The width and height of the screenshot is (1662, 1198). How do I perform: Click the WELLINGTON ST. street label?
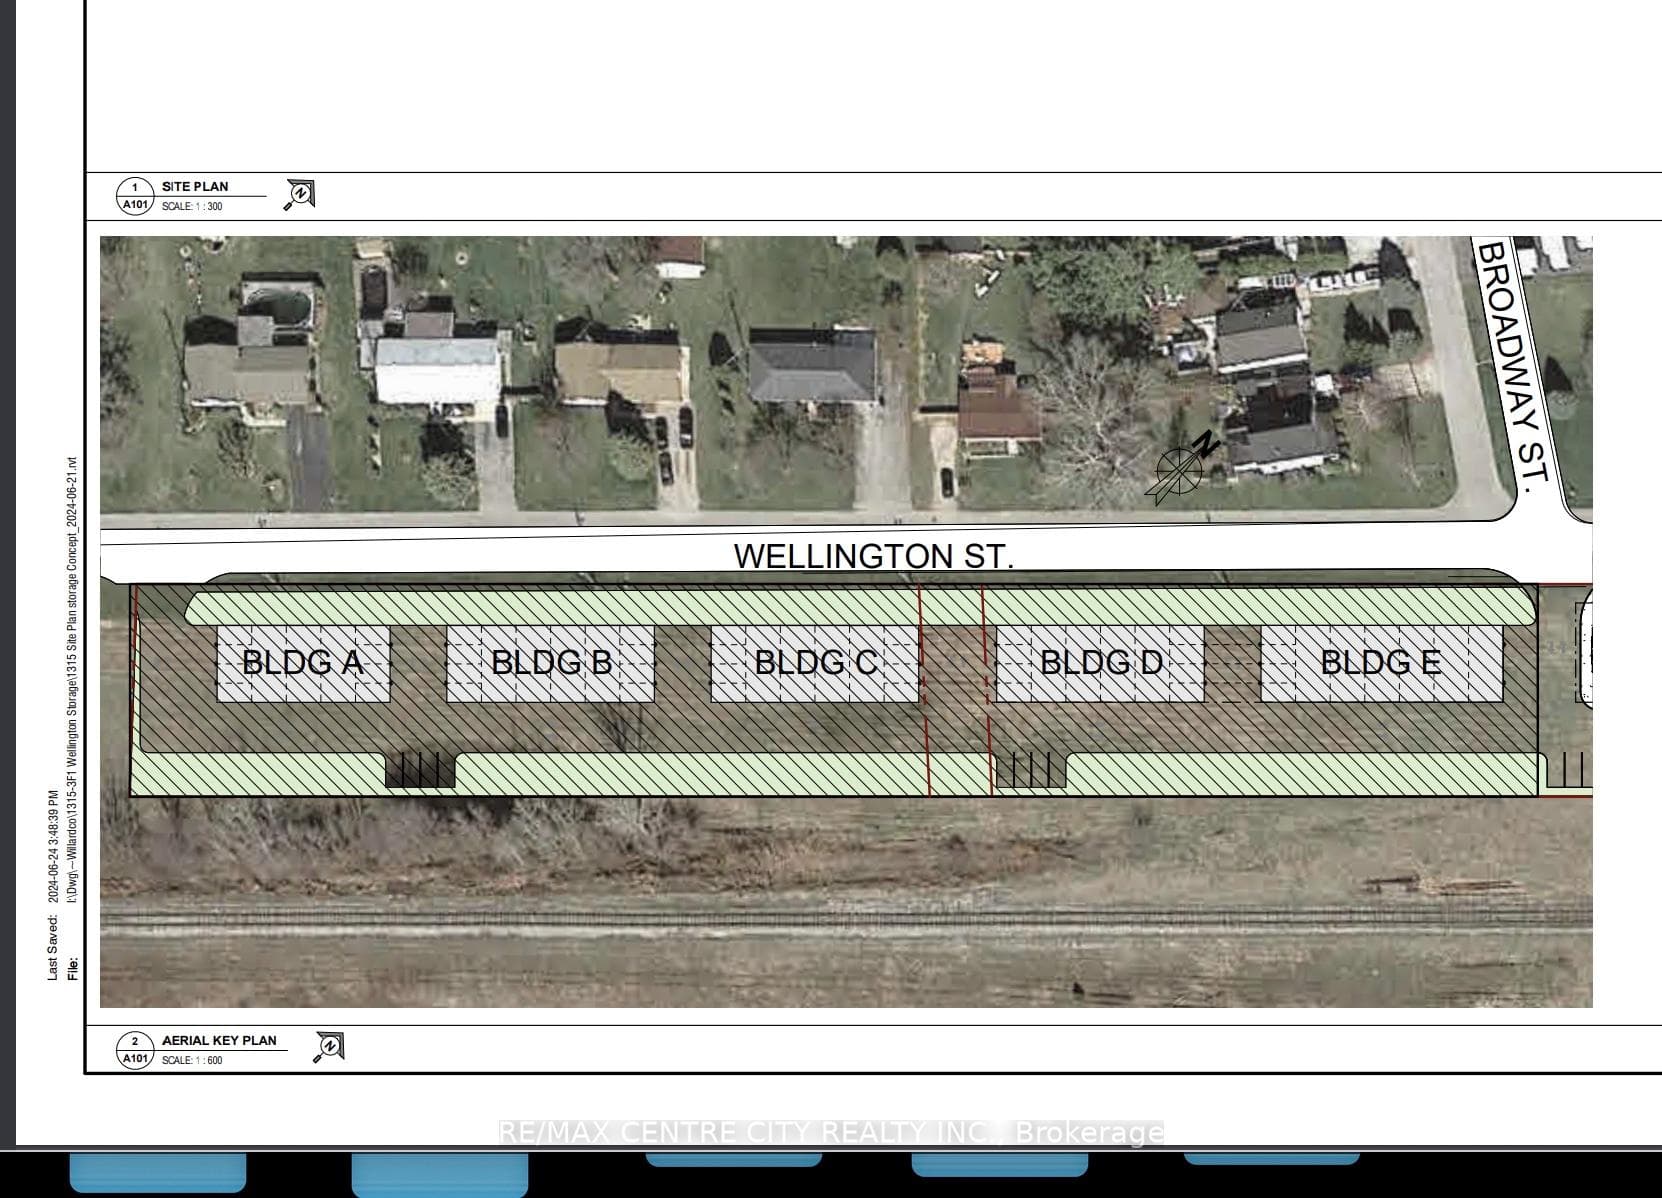click(873, 556)
